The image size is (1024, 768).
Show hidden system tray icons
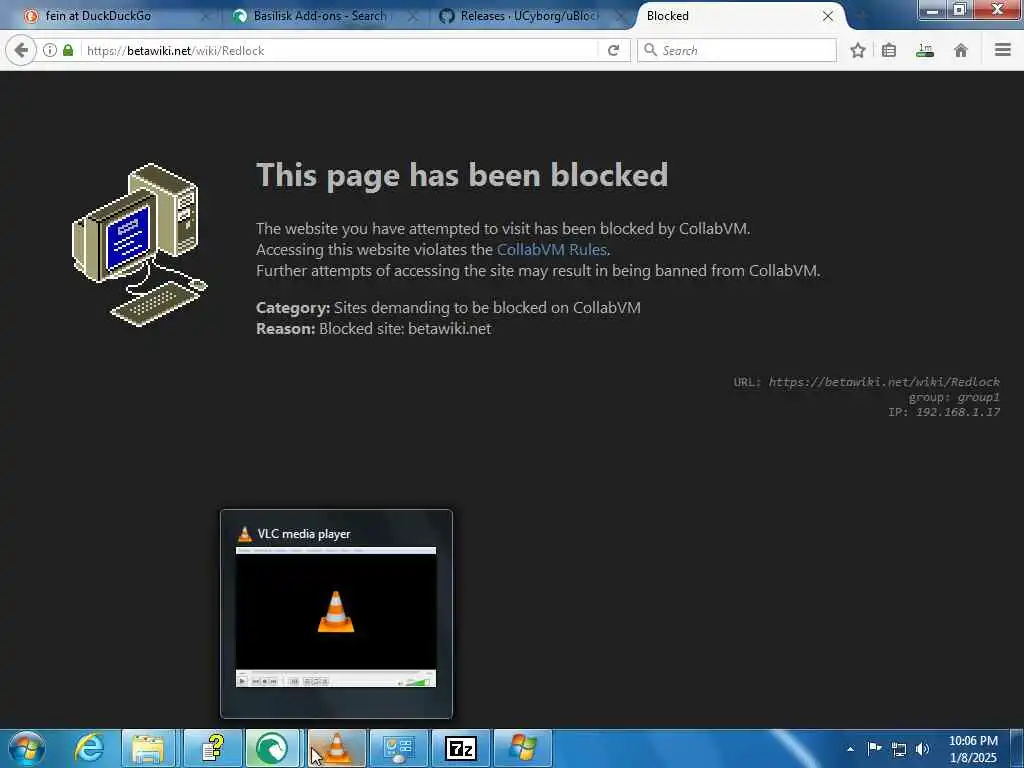(x=850, y=749)
